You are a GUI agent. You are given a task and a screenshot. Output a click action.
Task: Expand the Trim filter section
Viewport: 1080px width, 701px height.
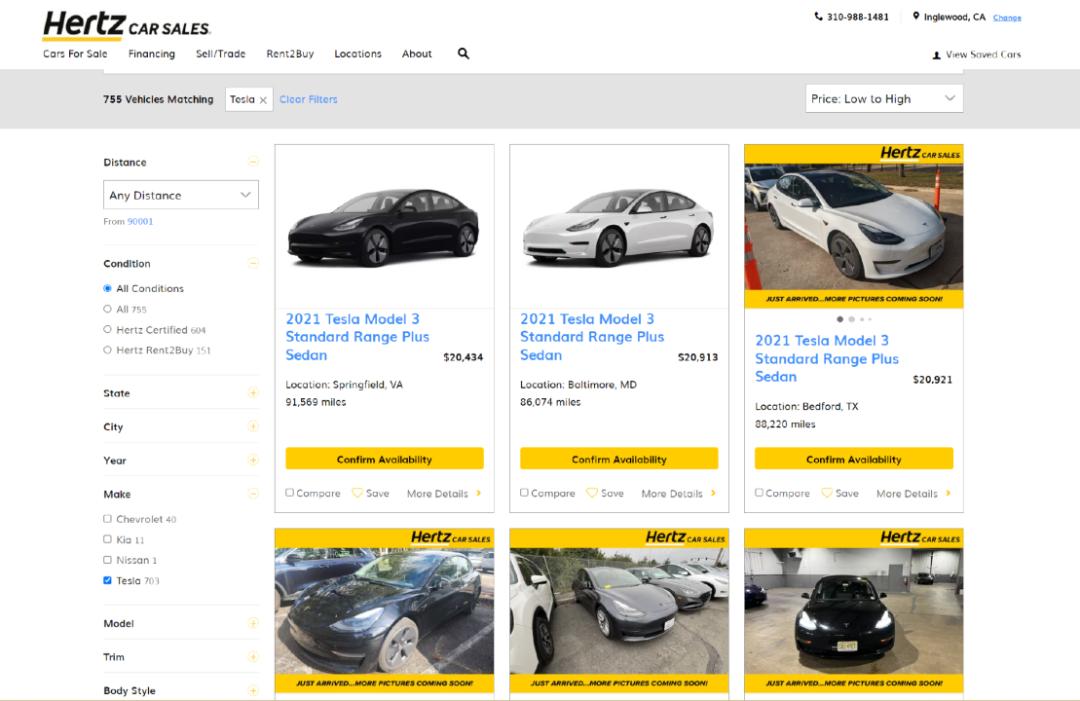253,657
